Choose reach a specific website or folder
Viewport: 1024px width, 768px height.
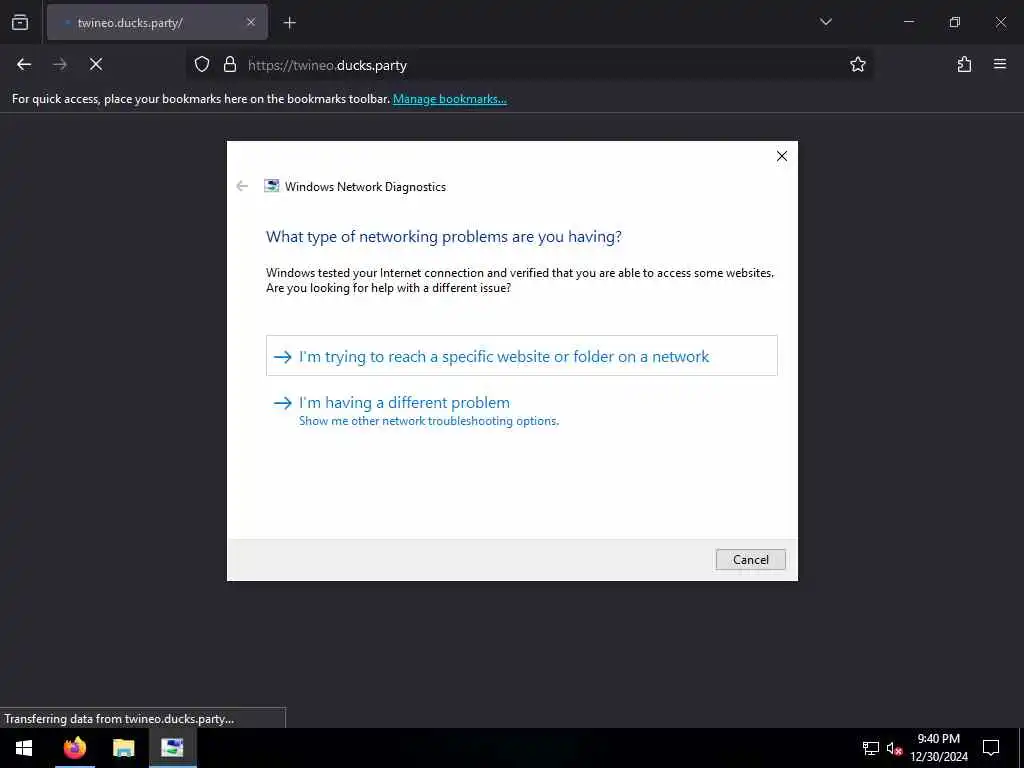(522, 356)
